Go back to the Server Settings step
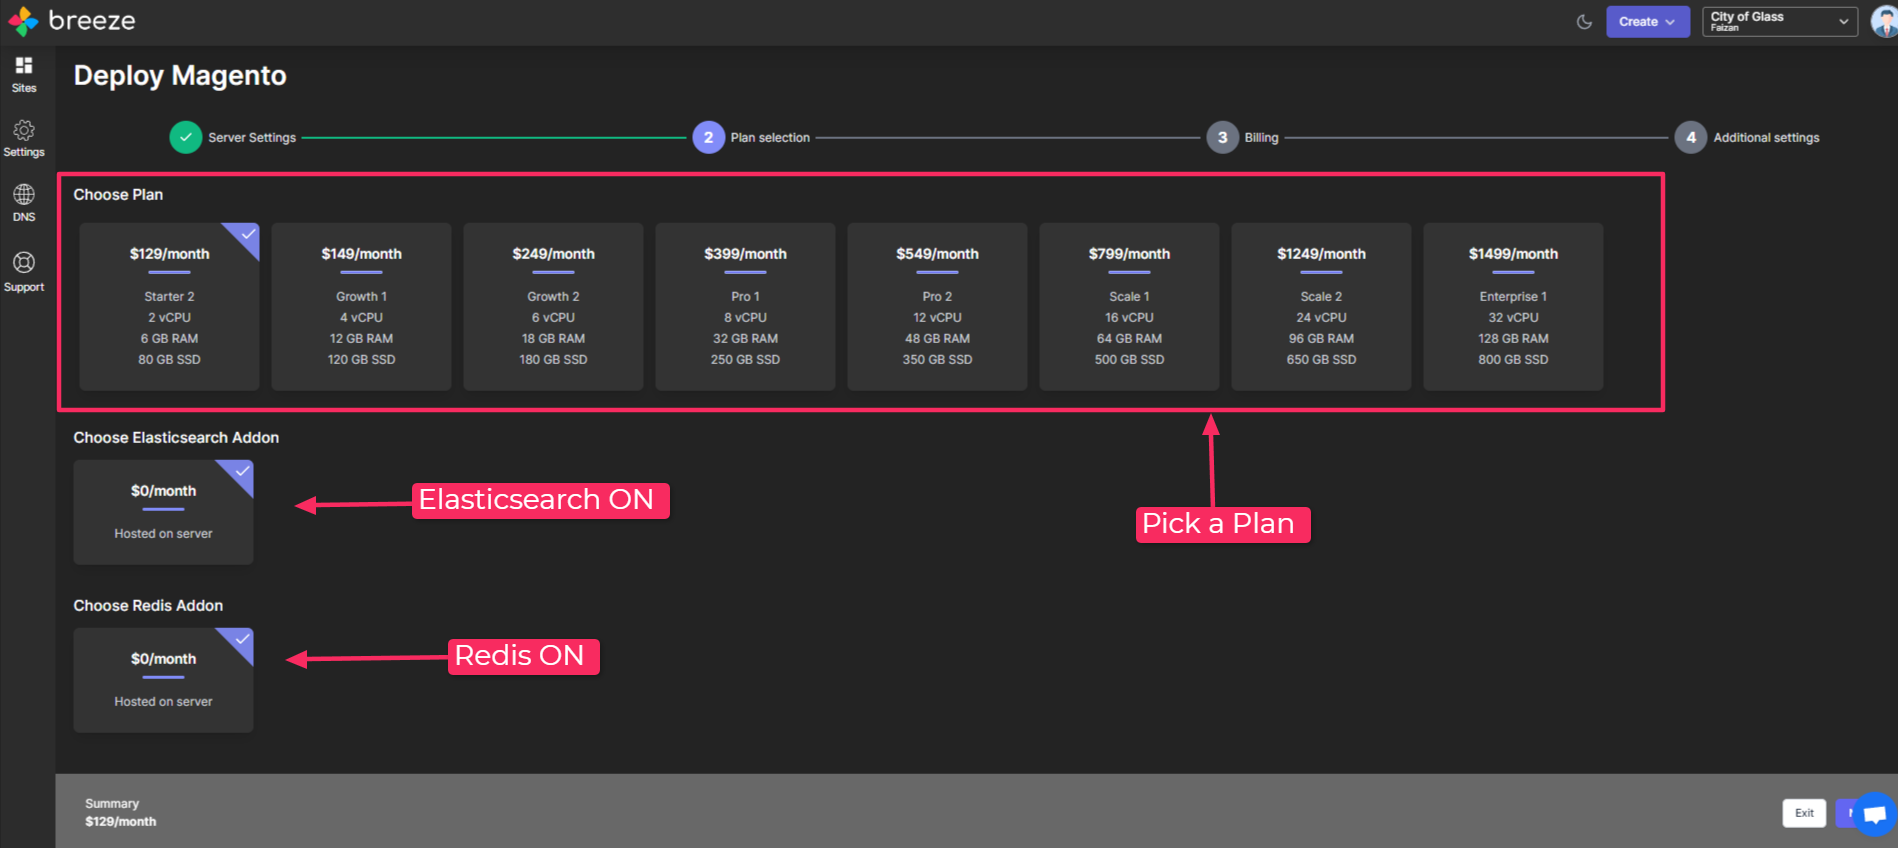 233,137
